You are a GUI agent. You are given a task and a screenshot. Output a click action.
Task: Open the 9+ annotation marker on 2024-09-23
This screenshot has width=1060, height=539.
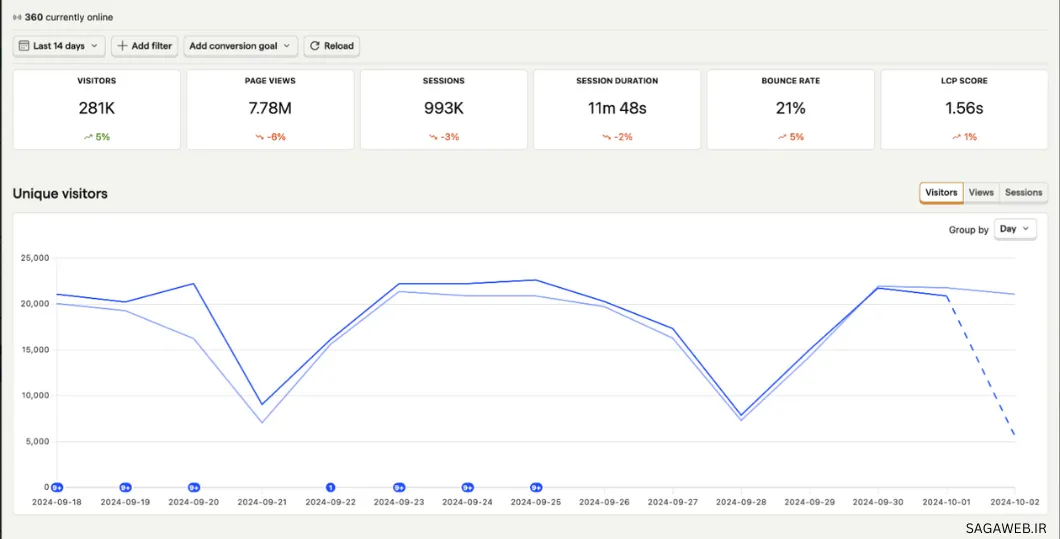point(399,487)
